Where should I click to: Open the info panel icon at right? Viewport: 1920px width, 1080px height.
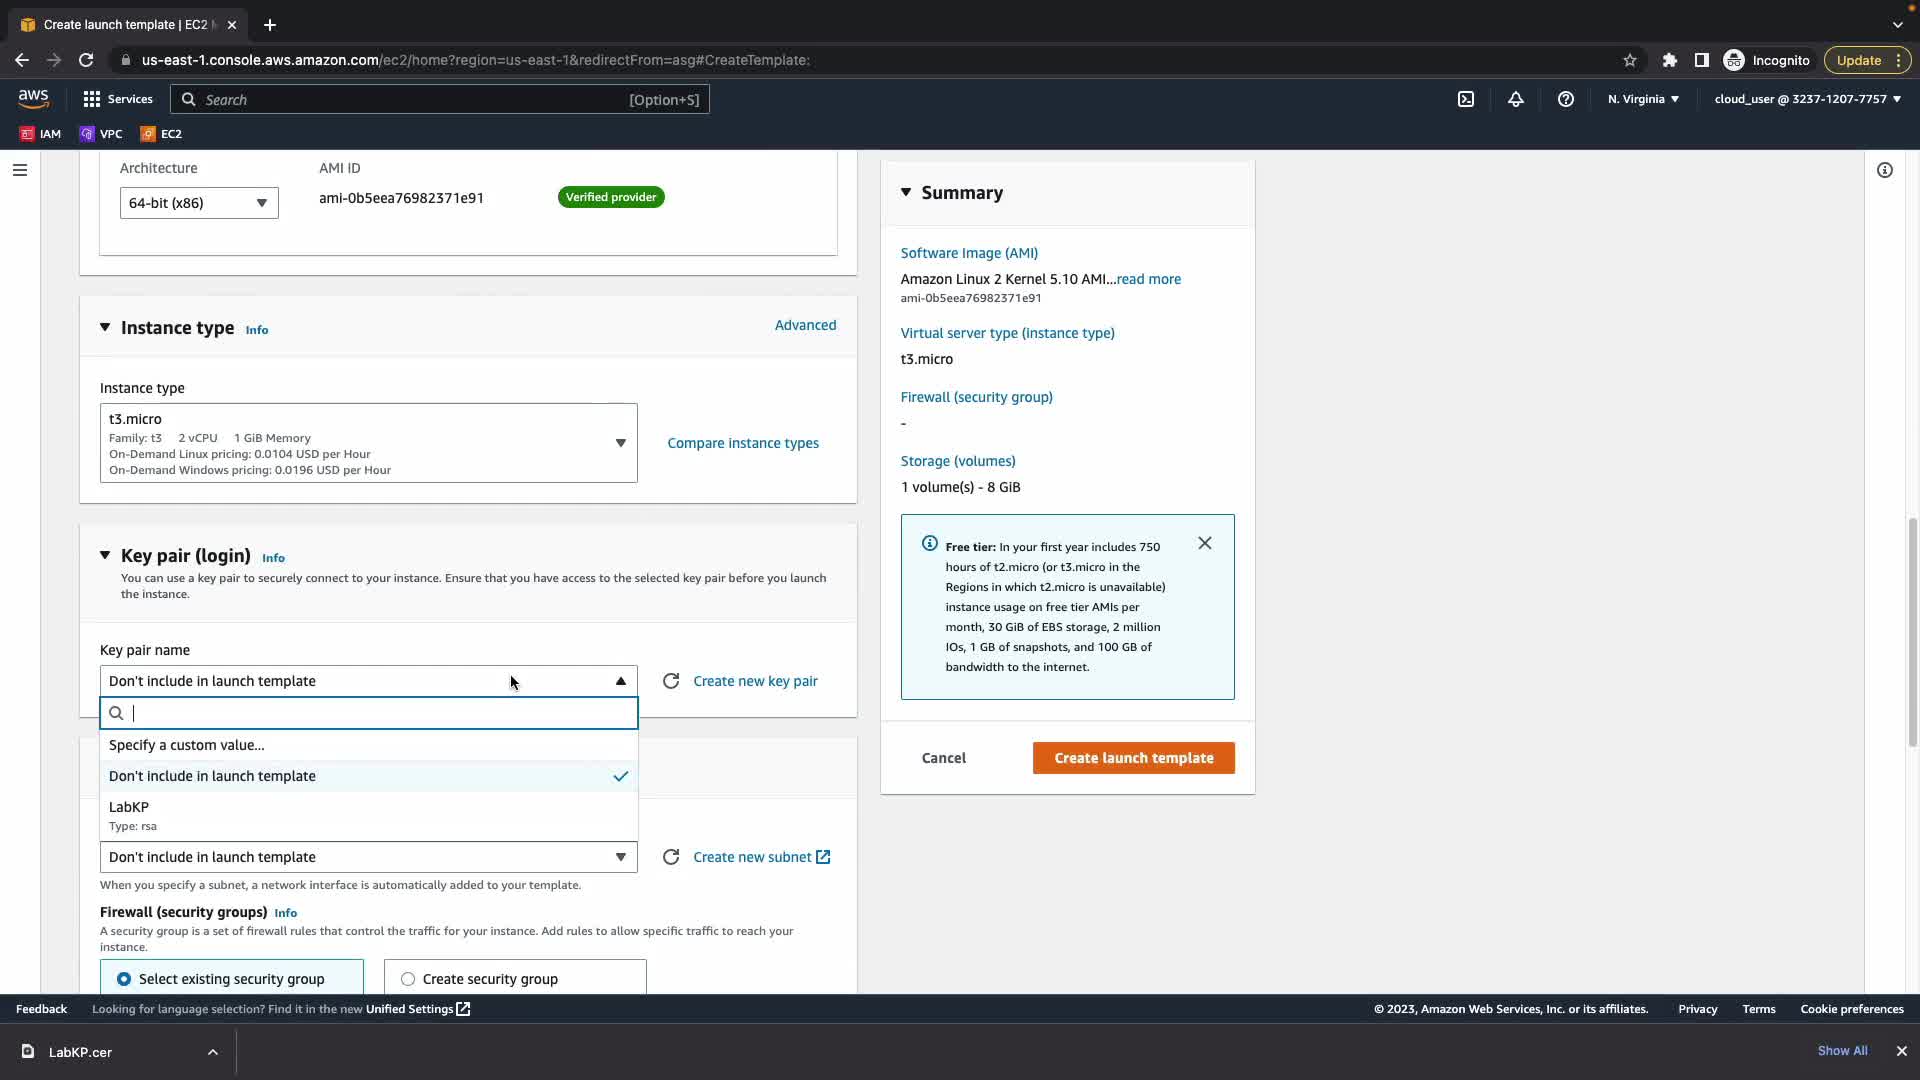(x=1885, y=170)
